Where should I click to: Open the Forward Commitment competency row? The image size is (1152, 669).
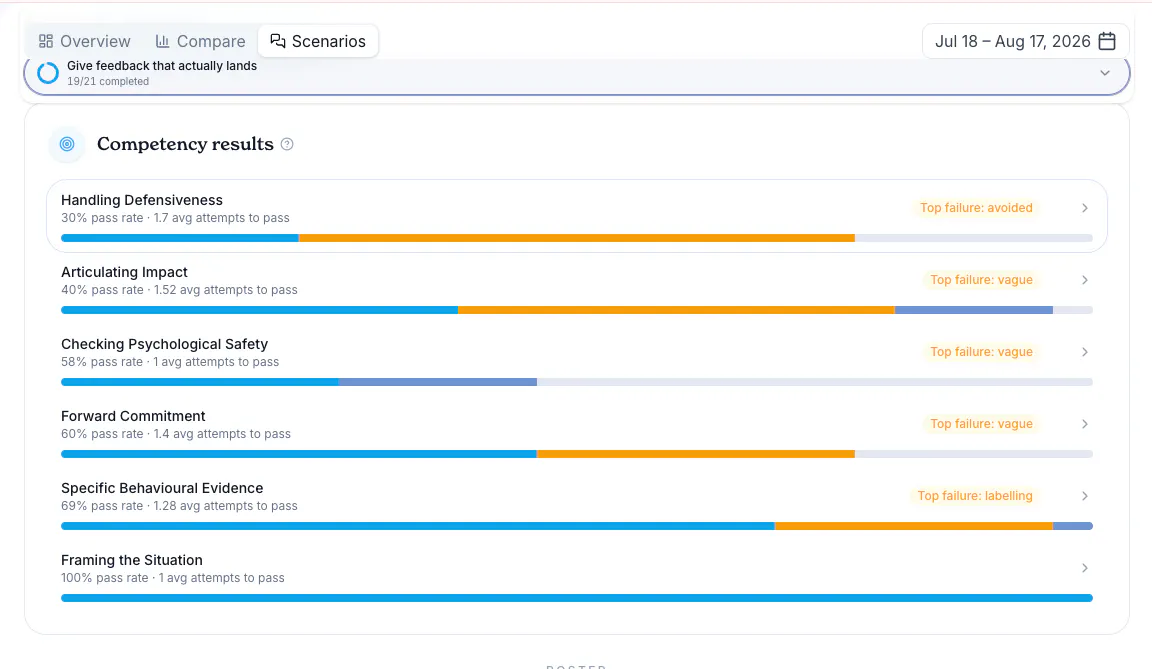577,432
